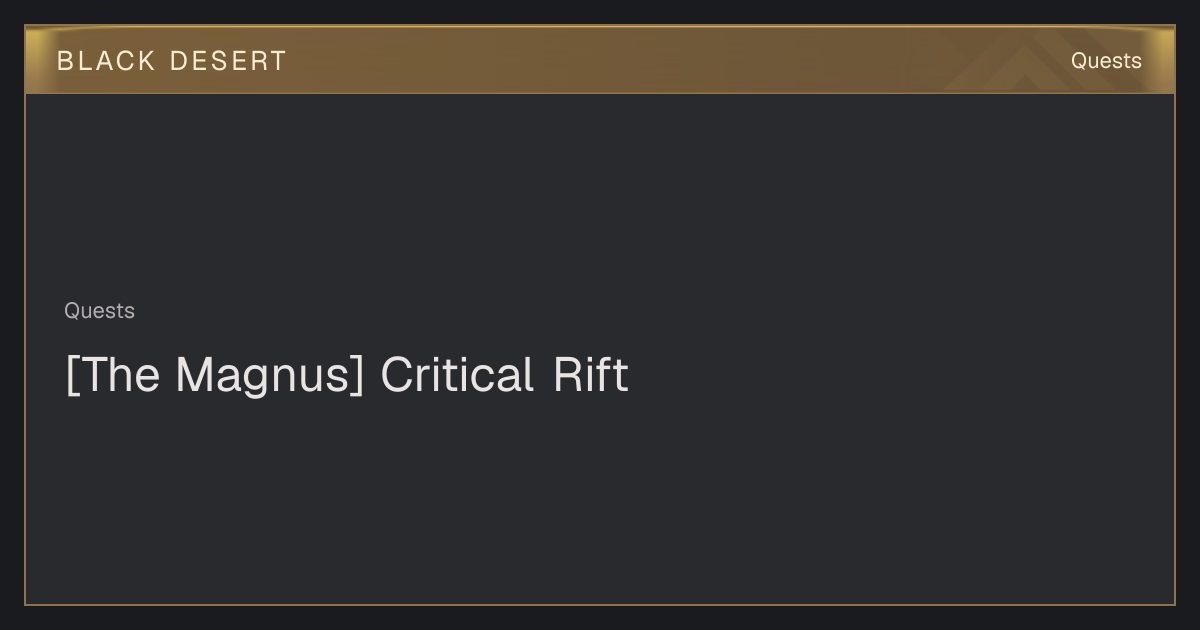Image resolution: width=1200 pixels, height=630 pixels.
Task: Return home via BLACK DESERT wordmark
Action: pyautogui.click(x=172, y=61)
